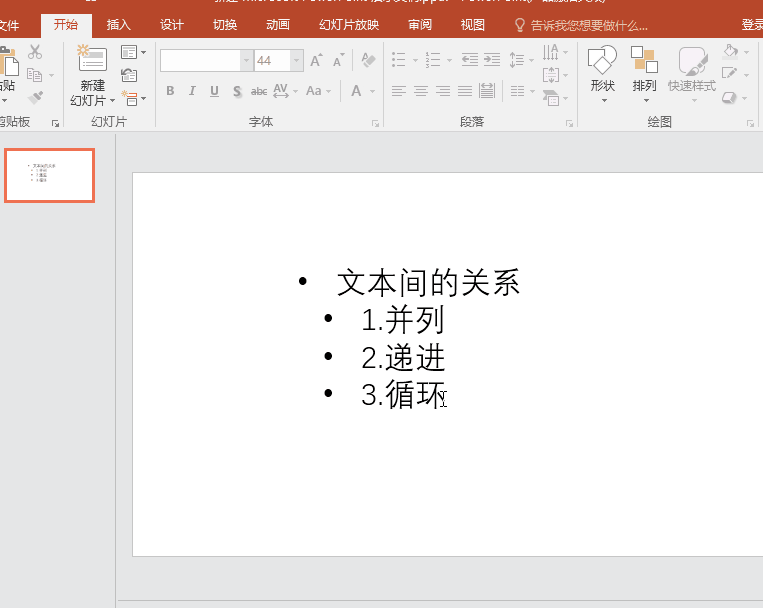Screen dimensions: 763x608
Task: Switch to the Design (设计) tab
Action: pyautogui.click(x=172, y=24)
